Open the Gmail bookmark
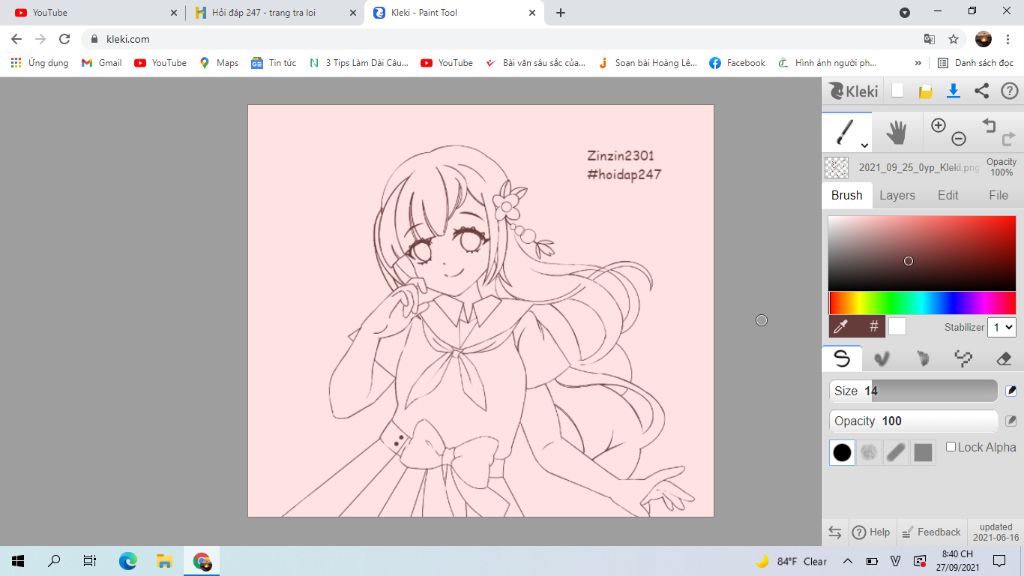The width and height of the screenshot is (1024, 576). 101,63
